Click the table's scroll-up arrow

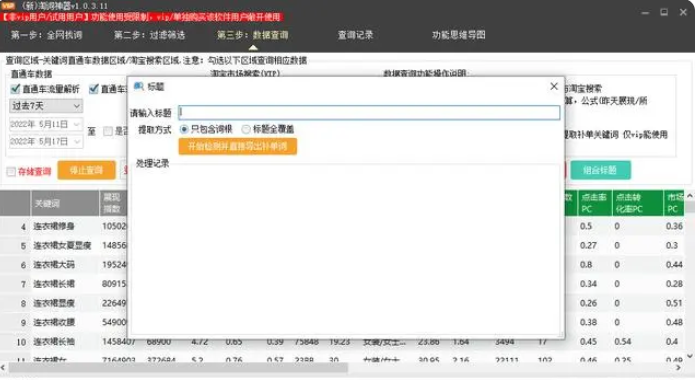690,196
